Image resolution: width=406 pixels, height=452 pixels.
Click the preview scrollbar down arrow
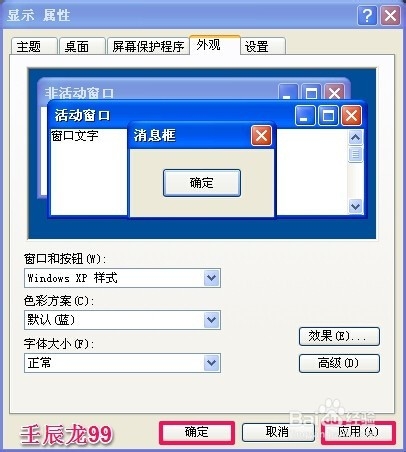click(x=355, y=206)
